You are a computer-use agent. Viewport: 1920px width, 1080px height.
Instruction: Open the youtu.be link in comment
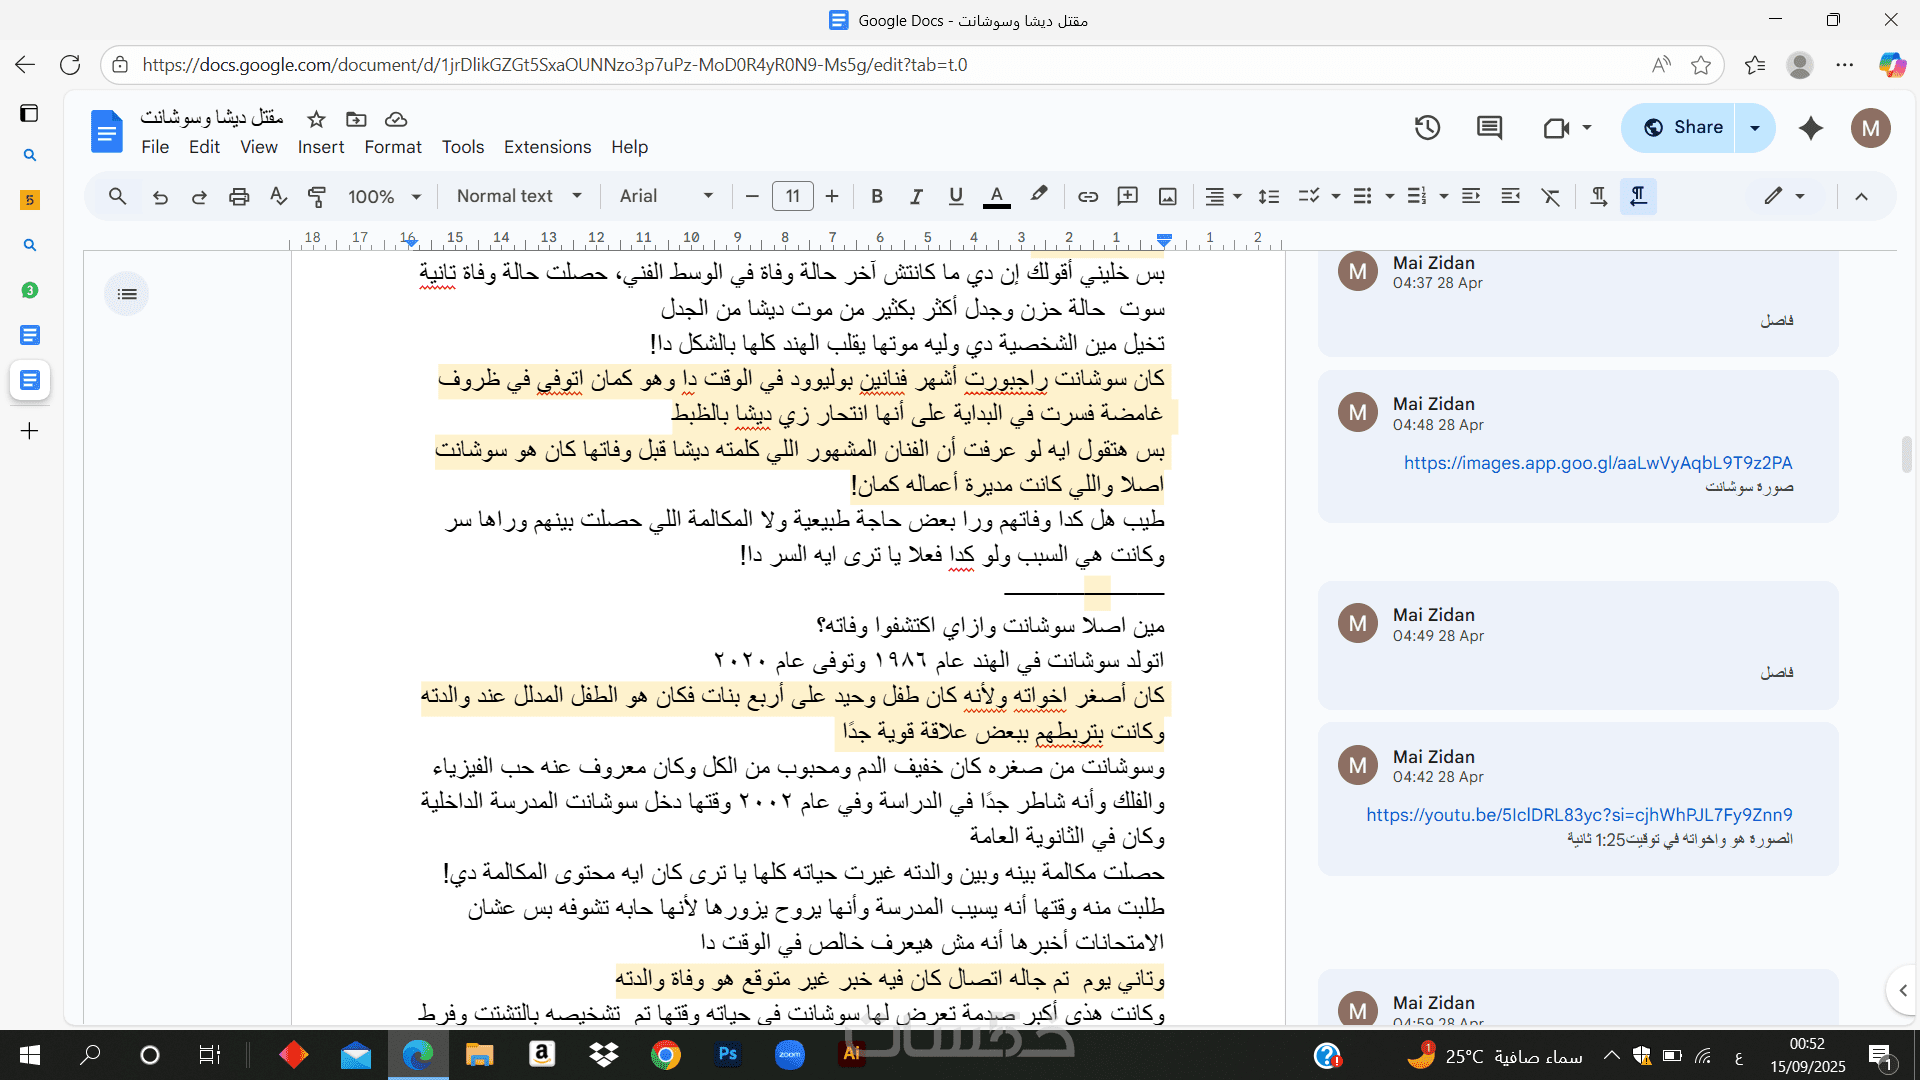1579,815
